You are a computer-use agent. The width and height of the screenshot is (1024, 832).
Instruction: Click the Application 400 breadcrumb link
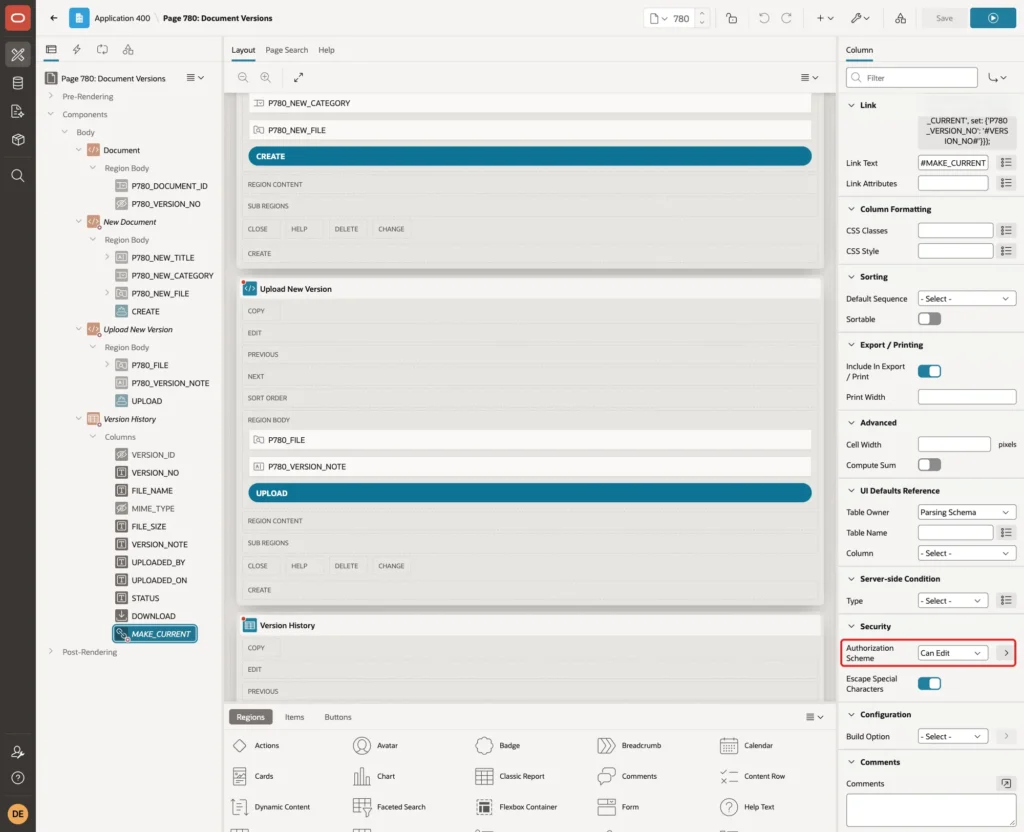coord(122,18)
